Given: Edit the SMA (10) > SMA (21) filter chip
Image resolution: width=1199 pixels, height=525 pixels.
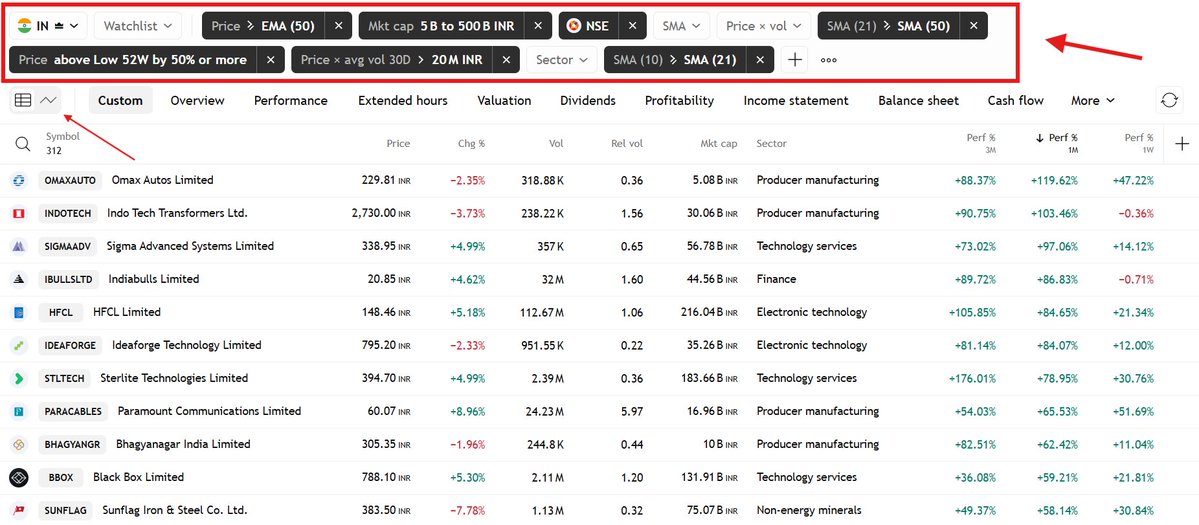Looking at the screenshot, I should [x=674, y=60].
